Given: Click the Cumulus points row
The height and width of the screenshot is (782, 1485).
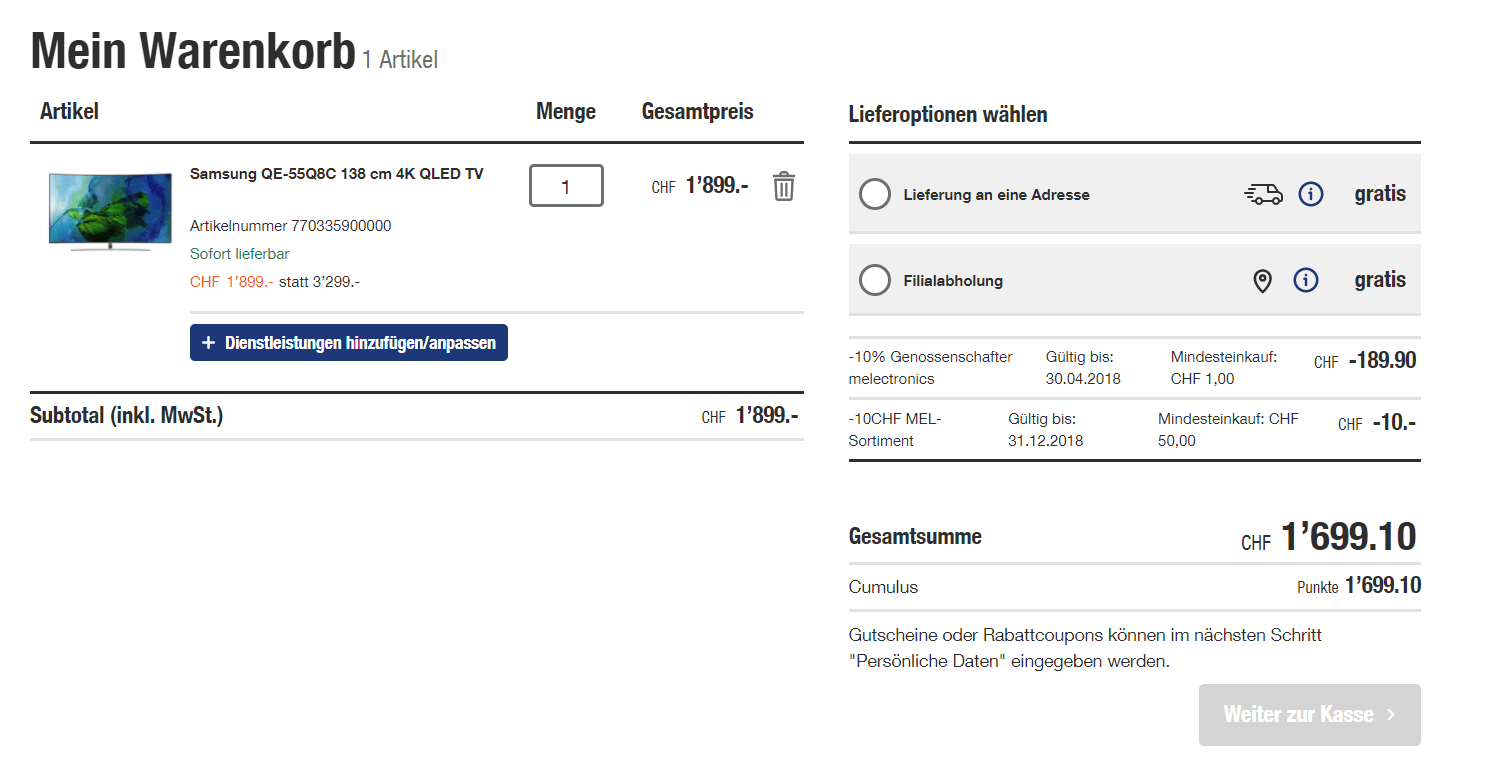Looking at the screenshot, I should coord(1133,587).
